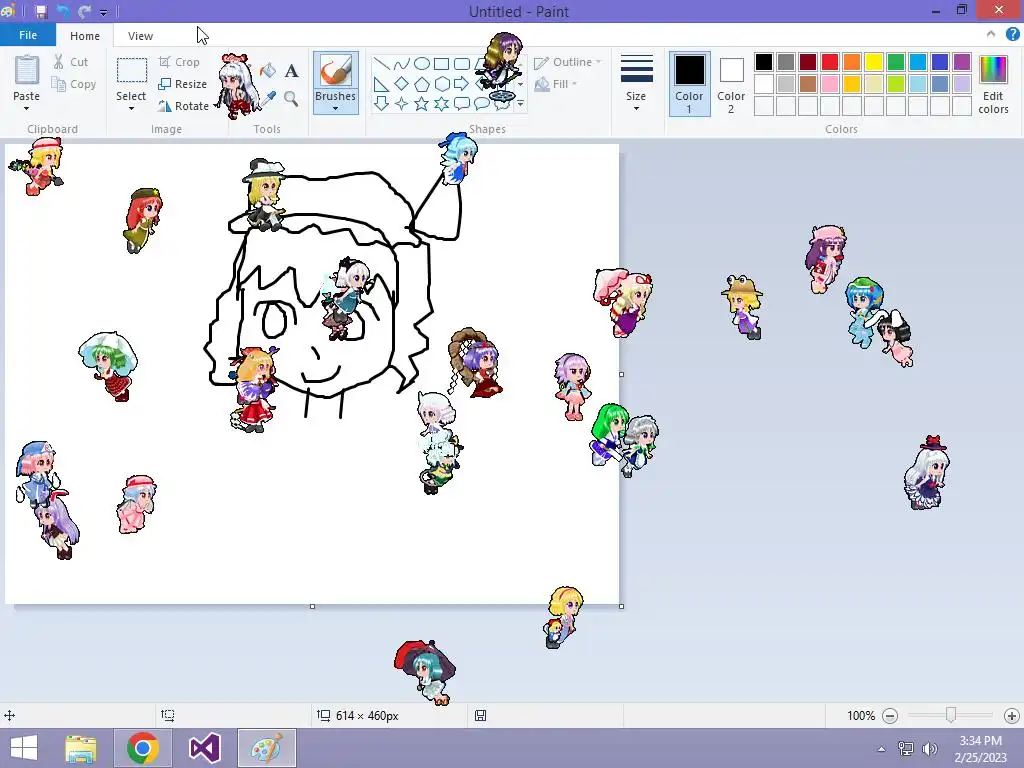Image resolution: width=1024 pixels, height=768 pixels.
Task: Click the Rotate button
Action: tap(184, 106)
